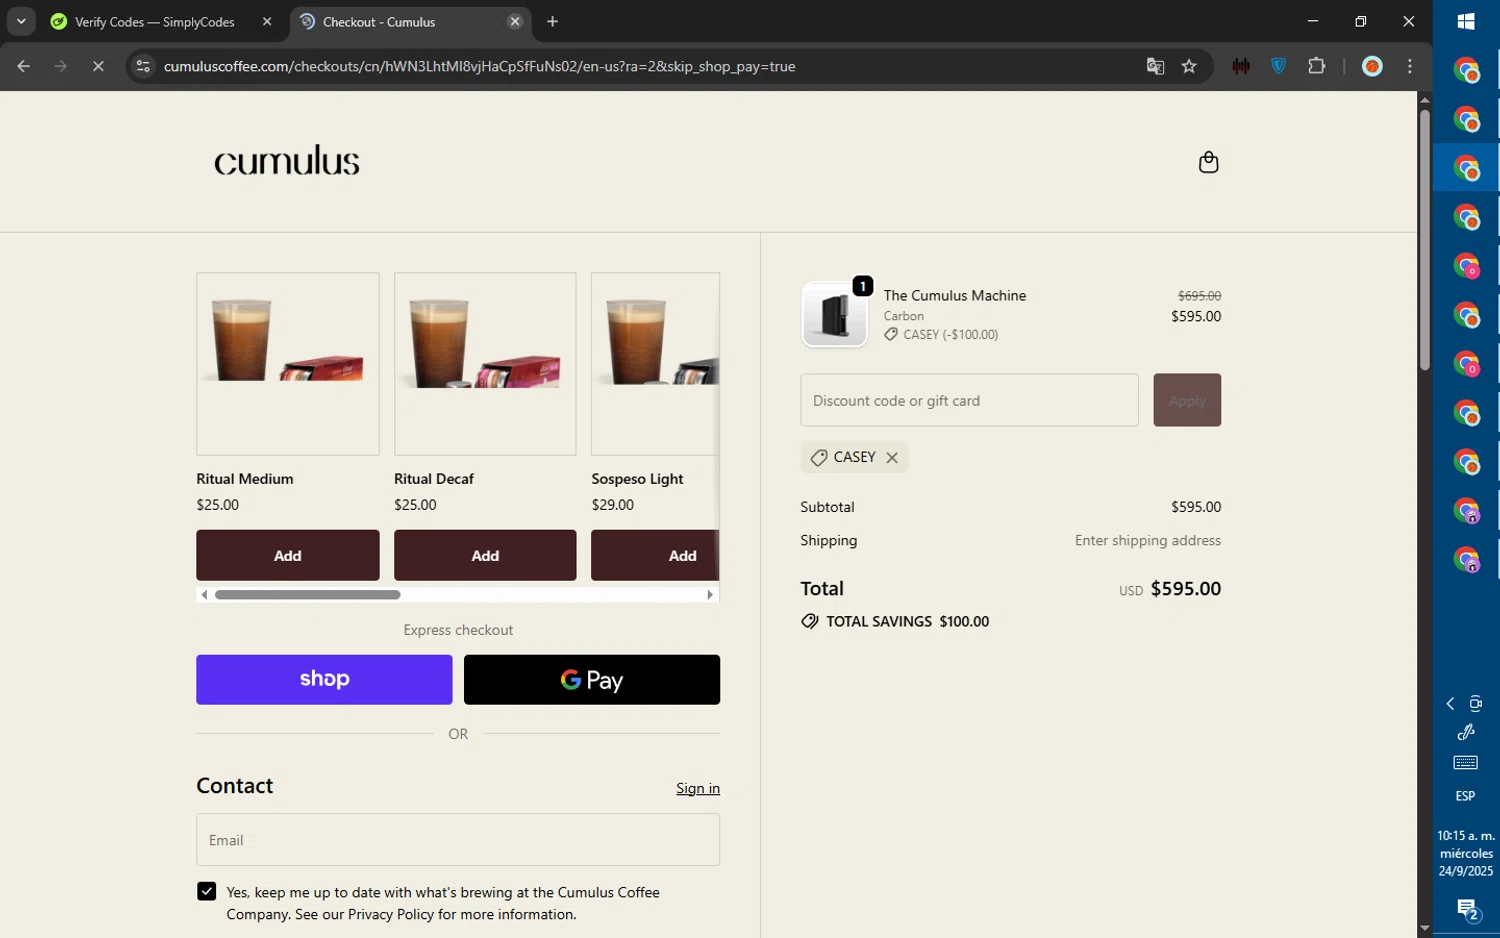Add Ritual Medium to the order
Image resolution: width=1500 pixels, height=938 pixels.
coord(287,555)
